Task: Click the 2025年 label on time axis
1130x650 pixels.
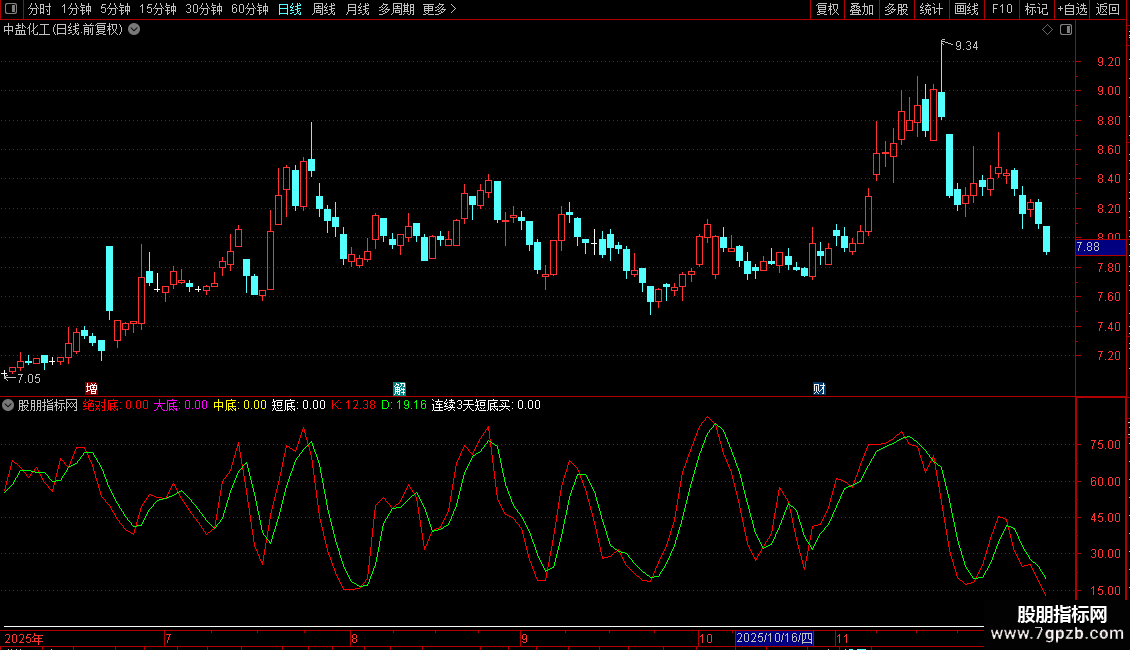Action: coord(24,638)
